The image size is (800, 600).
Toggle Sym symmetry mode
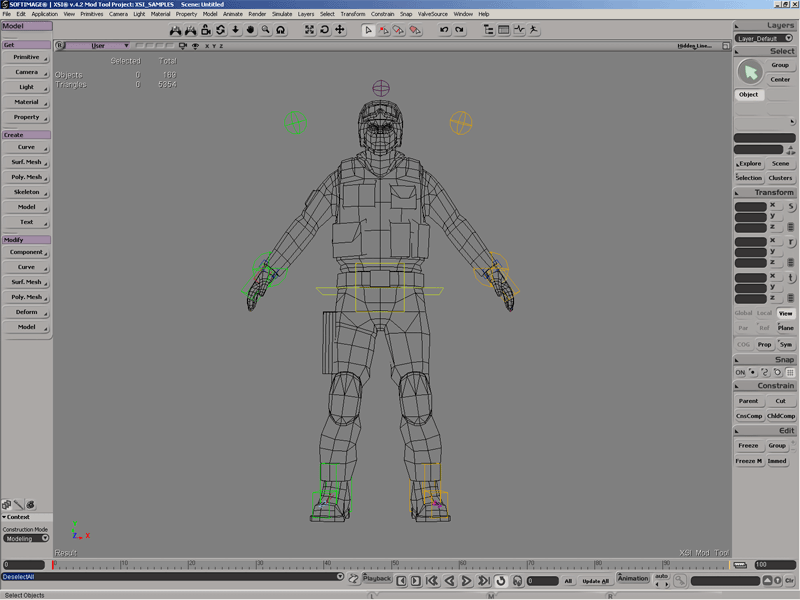point(786,344)
